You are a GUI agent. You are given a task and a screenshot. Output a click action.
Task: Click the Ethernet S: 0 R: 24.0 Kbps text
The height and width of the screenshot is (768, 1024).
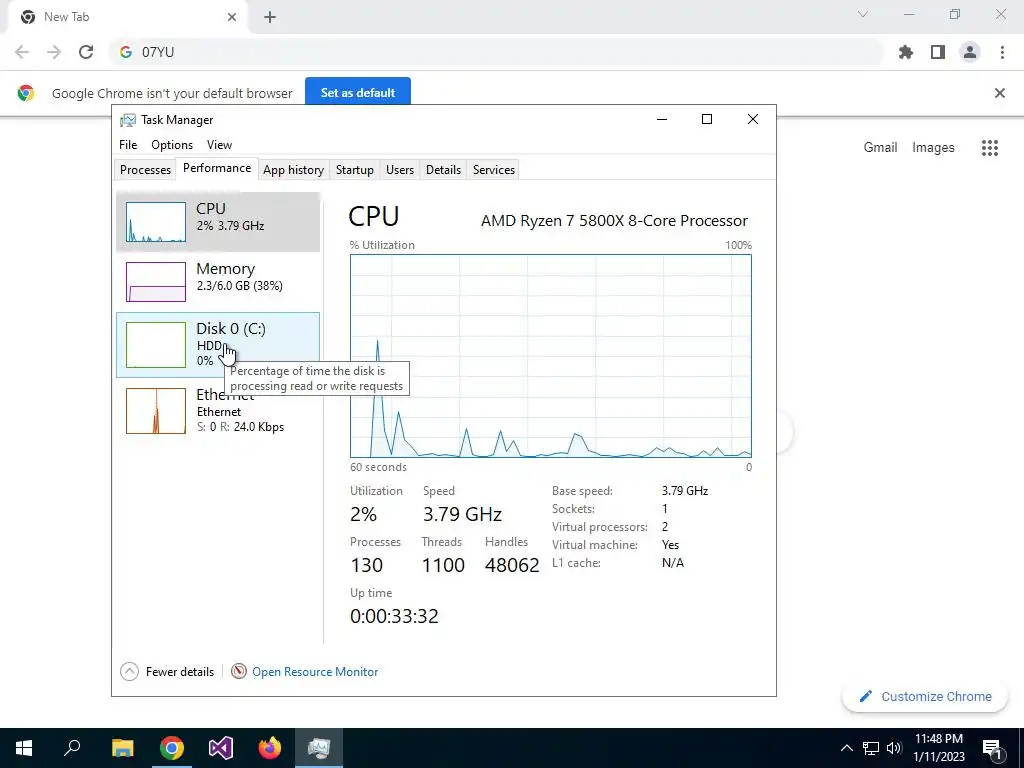240,427
